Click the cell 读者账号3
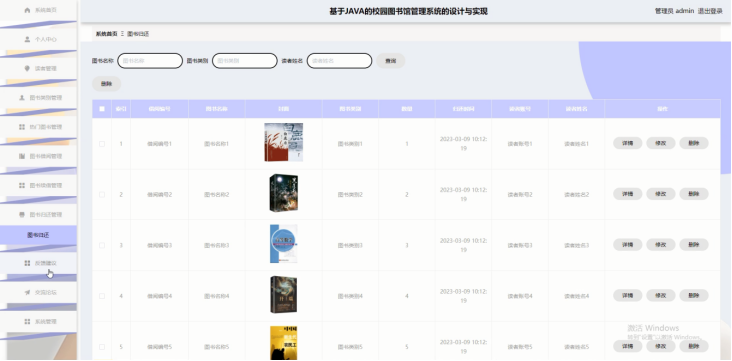Image resolution: width=732 pixels, height=361 pixels. point(520,245)
